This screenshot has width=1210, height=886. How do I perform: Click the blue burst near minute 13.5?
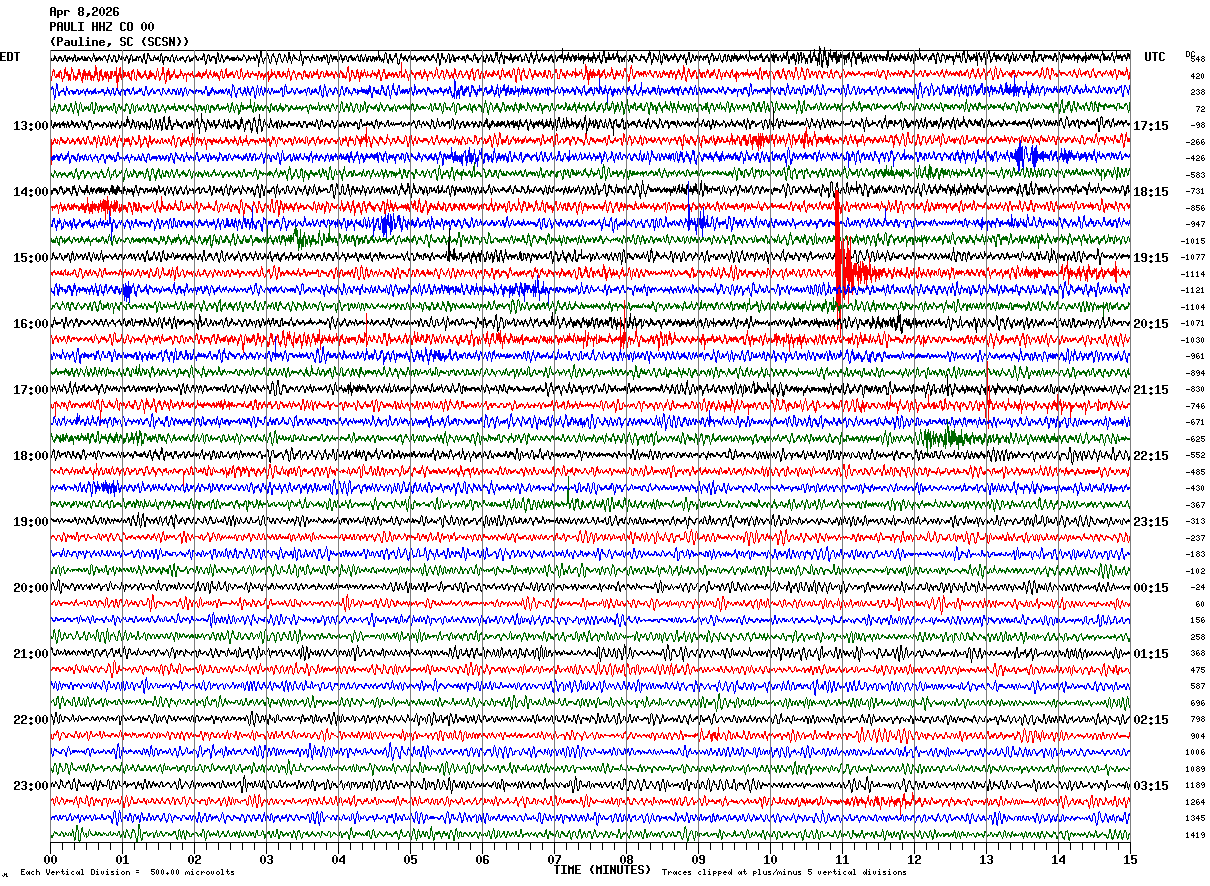(1028, 156)
